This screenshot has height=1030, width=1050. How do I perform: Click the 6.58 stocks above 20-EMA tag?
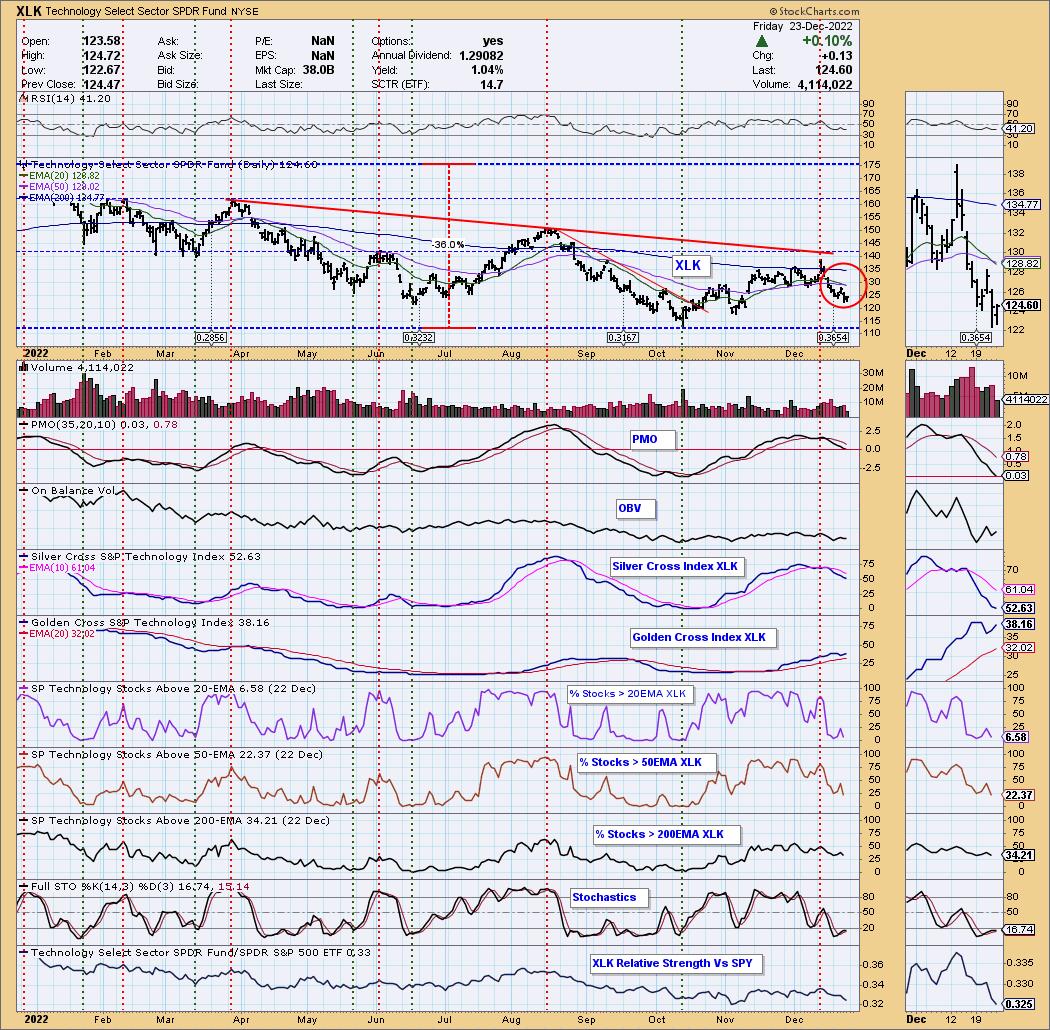click(x=1017, y=737)
